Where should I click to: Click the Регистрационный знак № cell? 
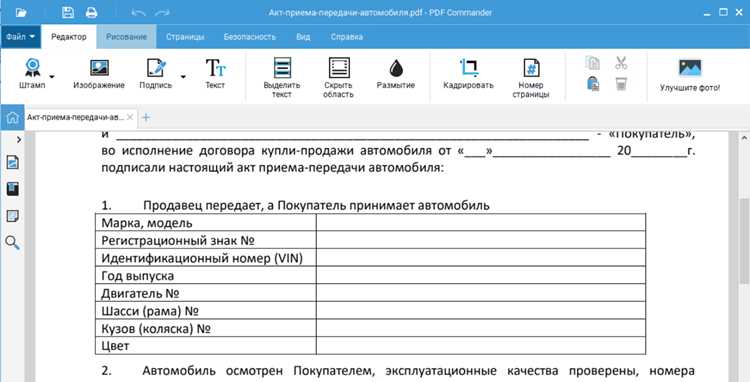coord(206,240)
